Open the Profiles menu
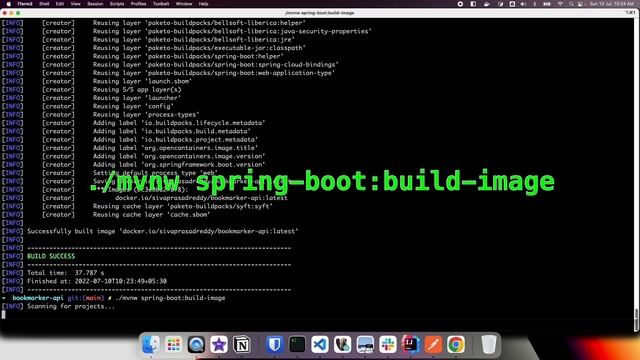This screenshot has width=640, height=360. coord(138,4)
